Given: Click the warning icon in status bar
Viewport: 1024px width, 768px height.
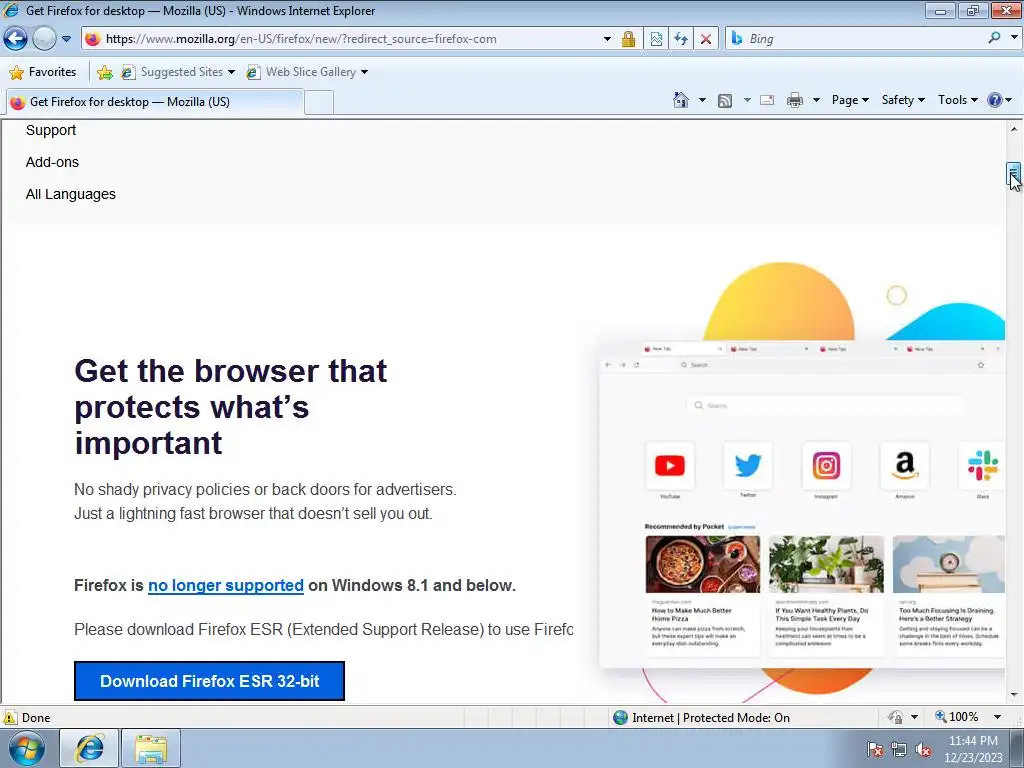Looking at the screenshot, I should click(x=9, y=717).
